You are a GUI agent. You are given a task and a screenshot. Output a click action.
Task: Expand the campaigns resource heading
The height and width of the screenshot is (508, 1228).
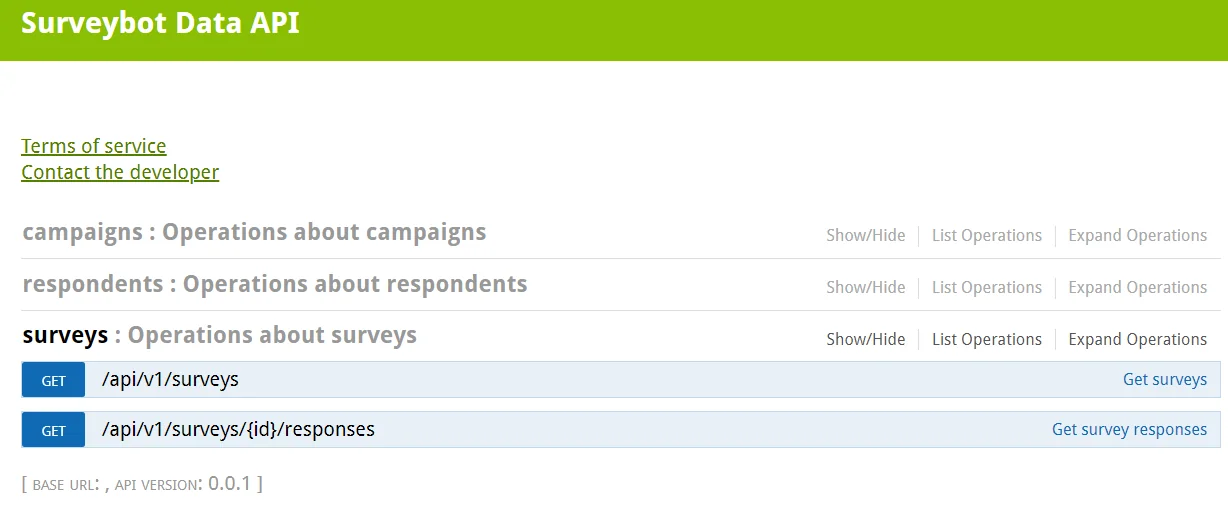82,232
